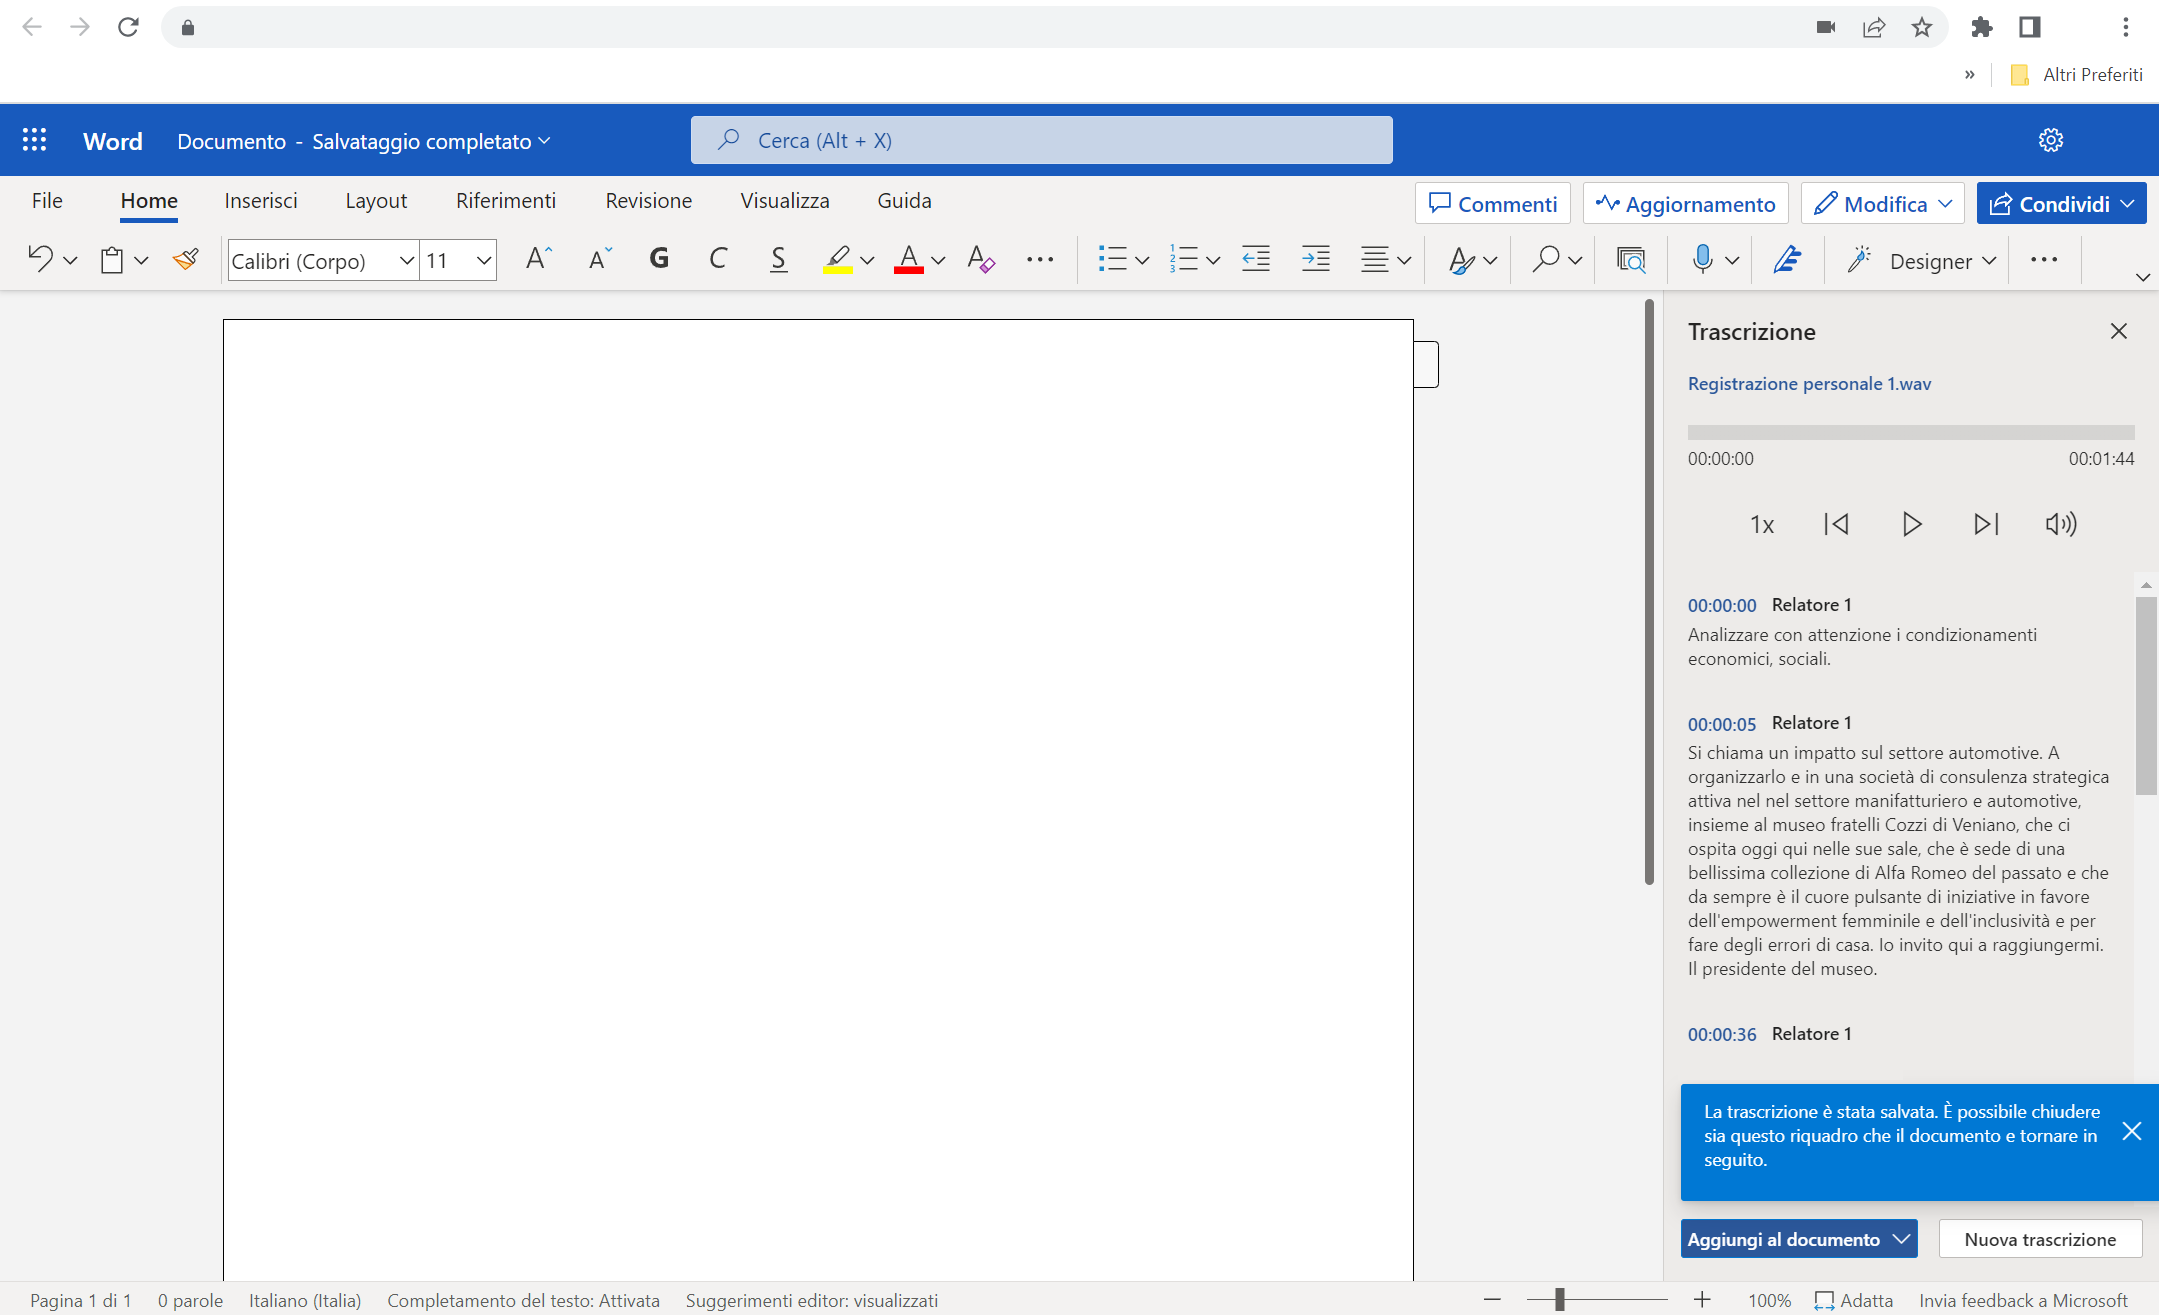Mute the transcription audio volume
The width and height of the screenshot is (2159, 1315).
[2062, 524]
